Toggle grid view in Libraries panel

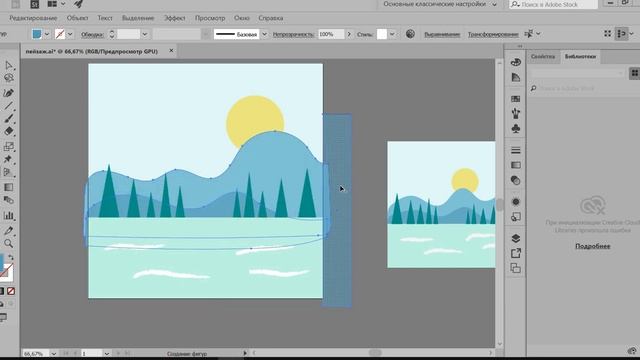(634, 73)
